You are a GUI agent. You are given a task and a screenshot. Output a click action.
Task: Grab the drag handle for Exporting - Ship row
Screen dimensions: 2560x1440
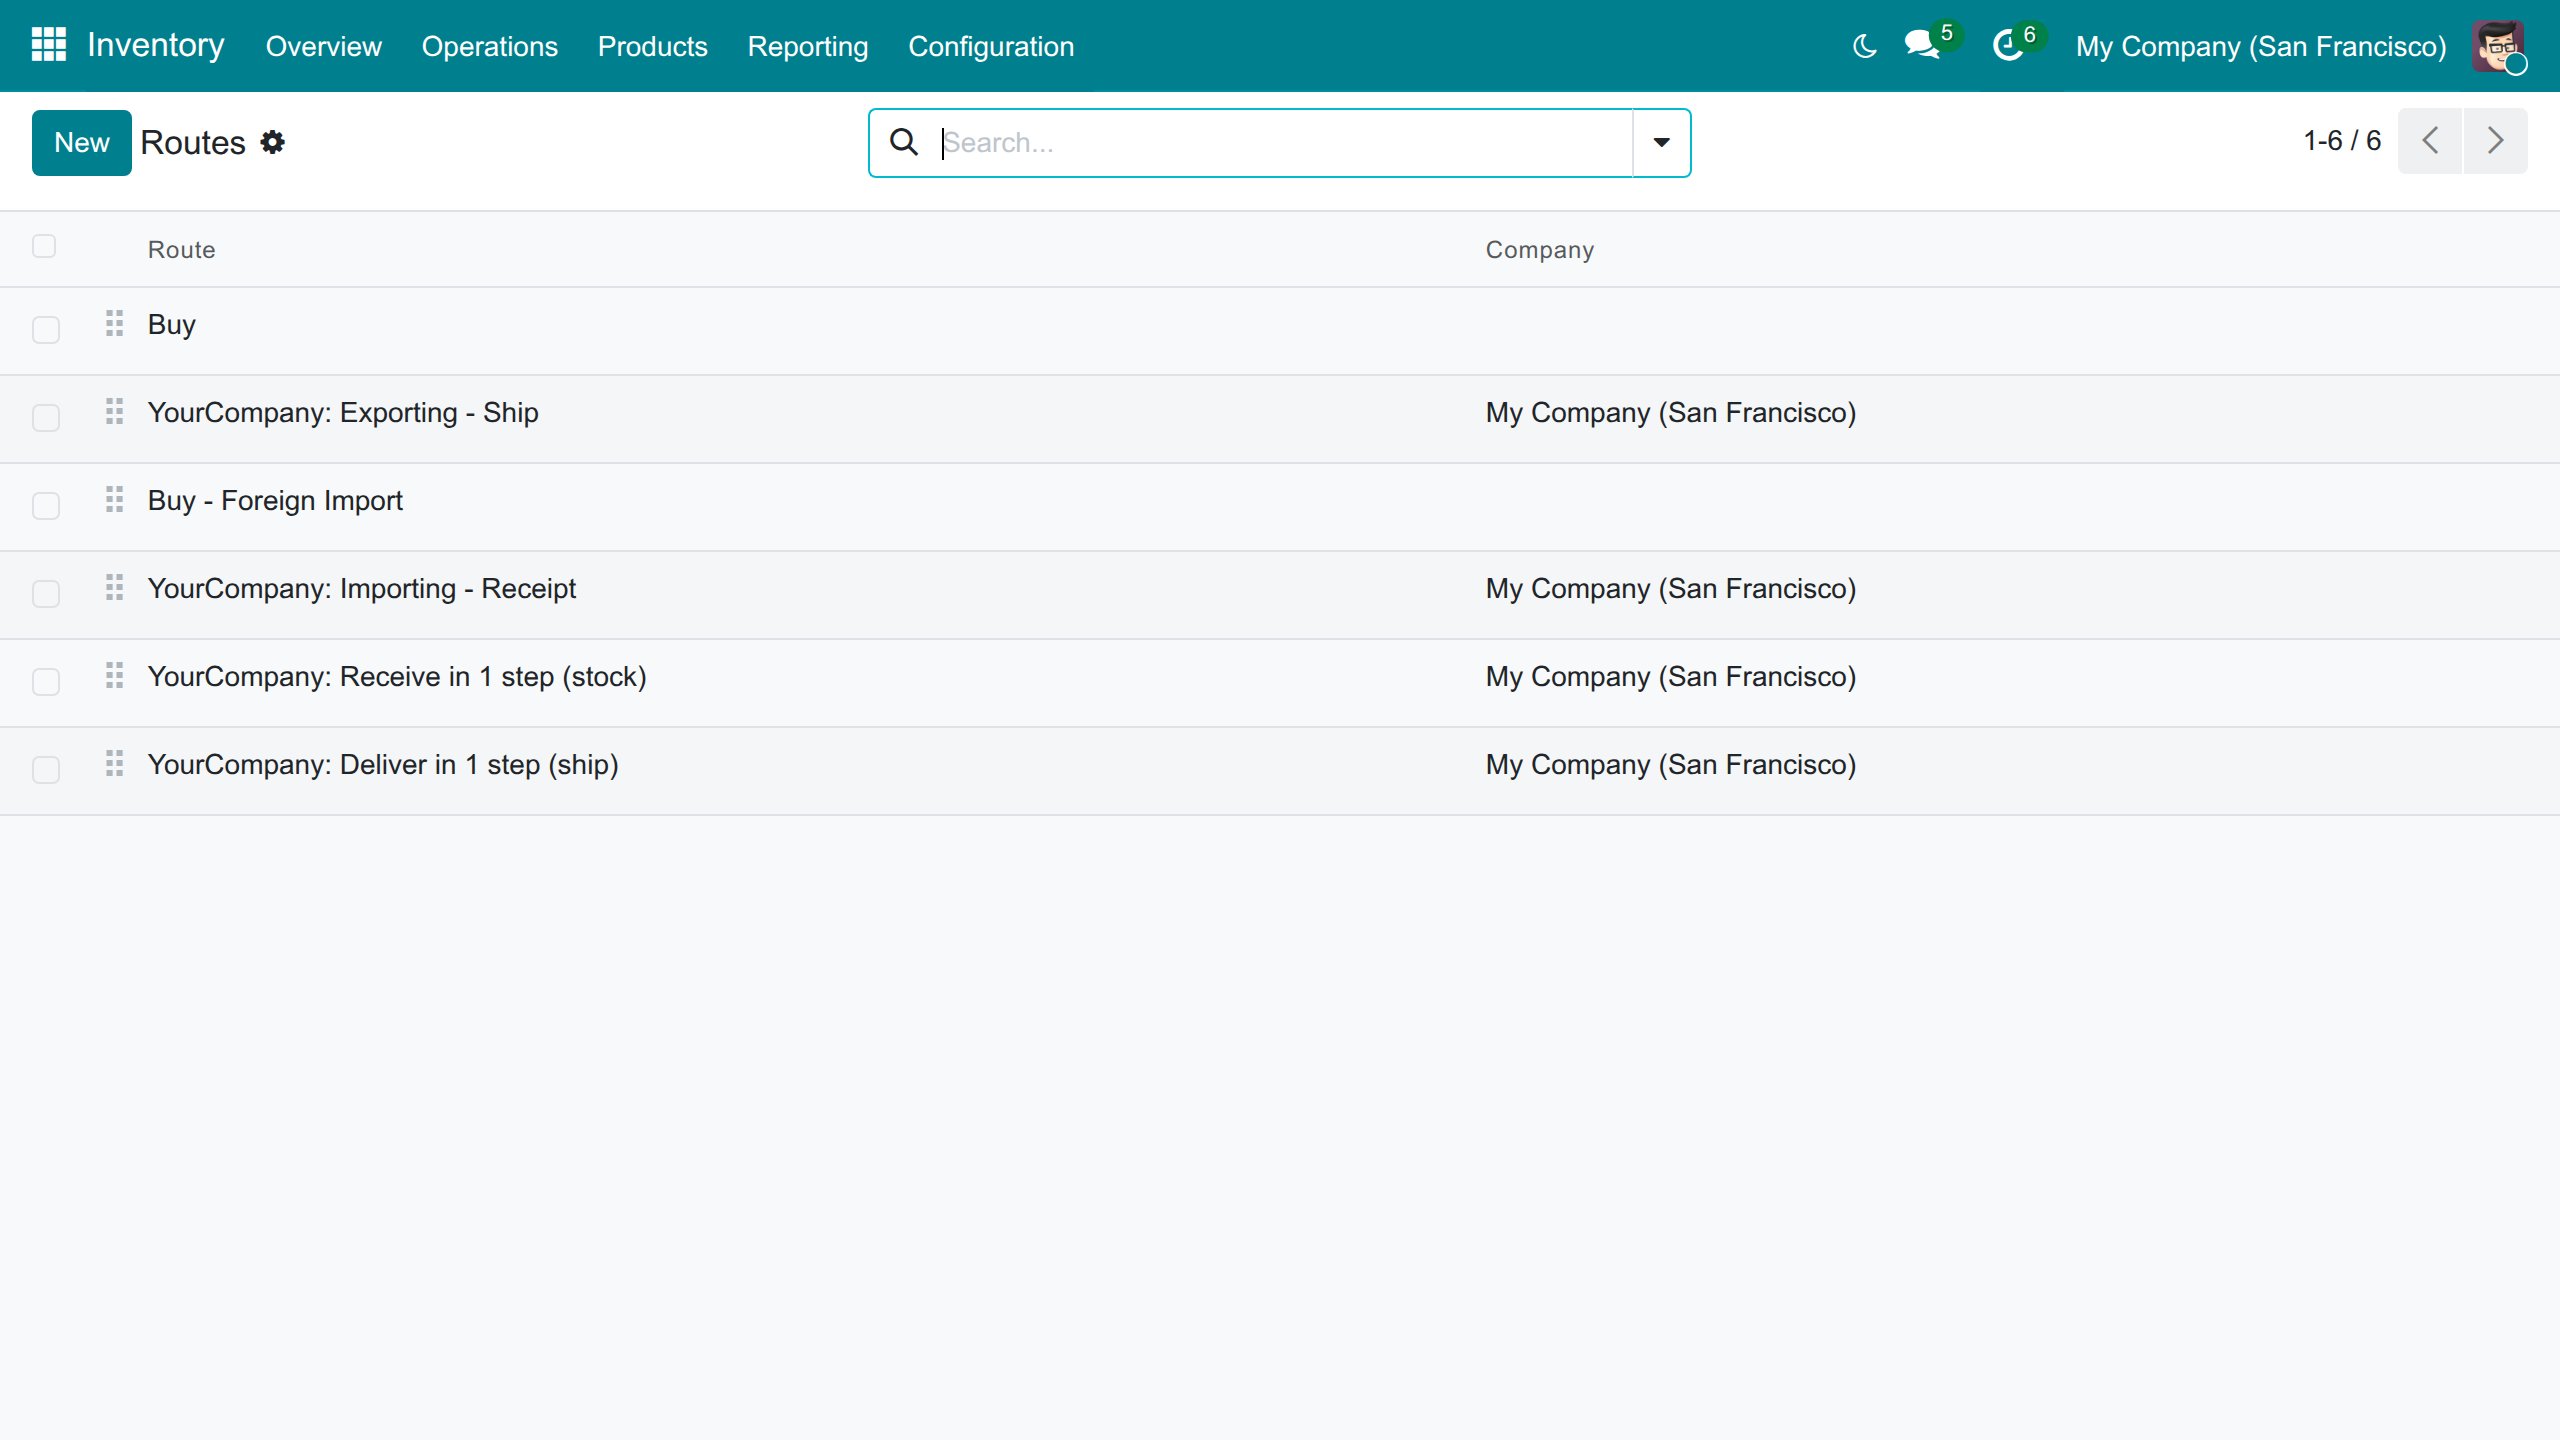click(x=115, y=411)
